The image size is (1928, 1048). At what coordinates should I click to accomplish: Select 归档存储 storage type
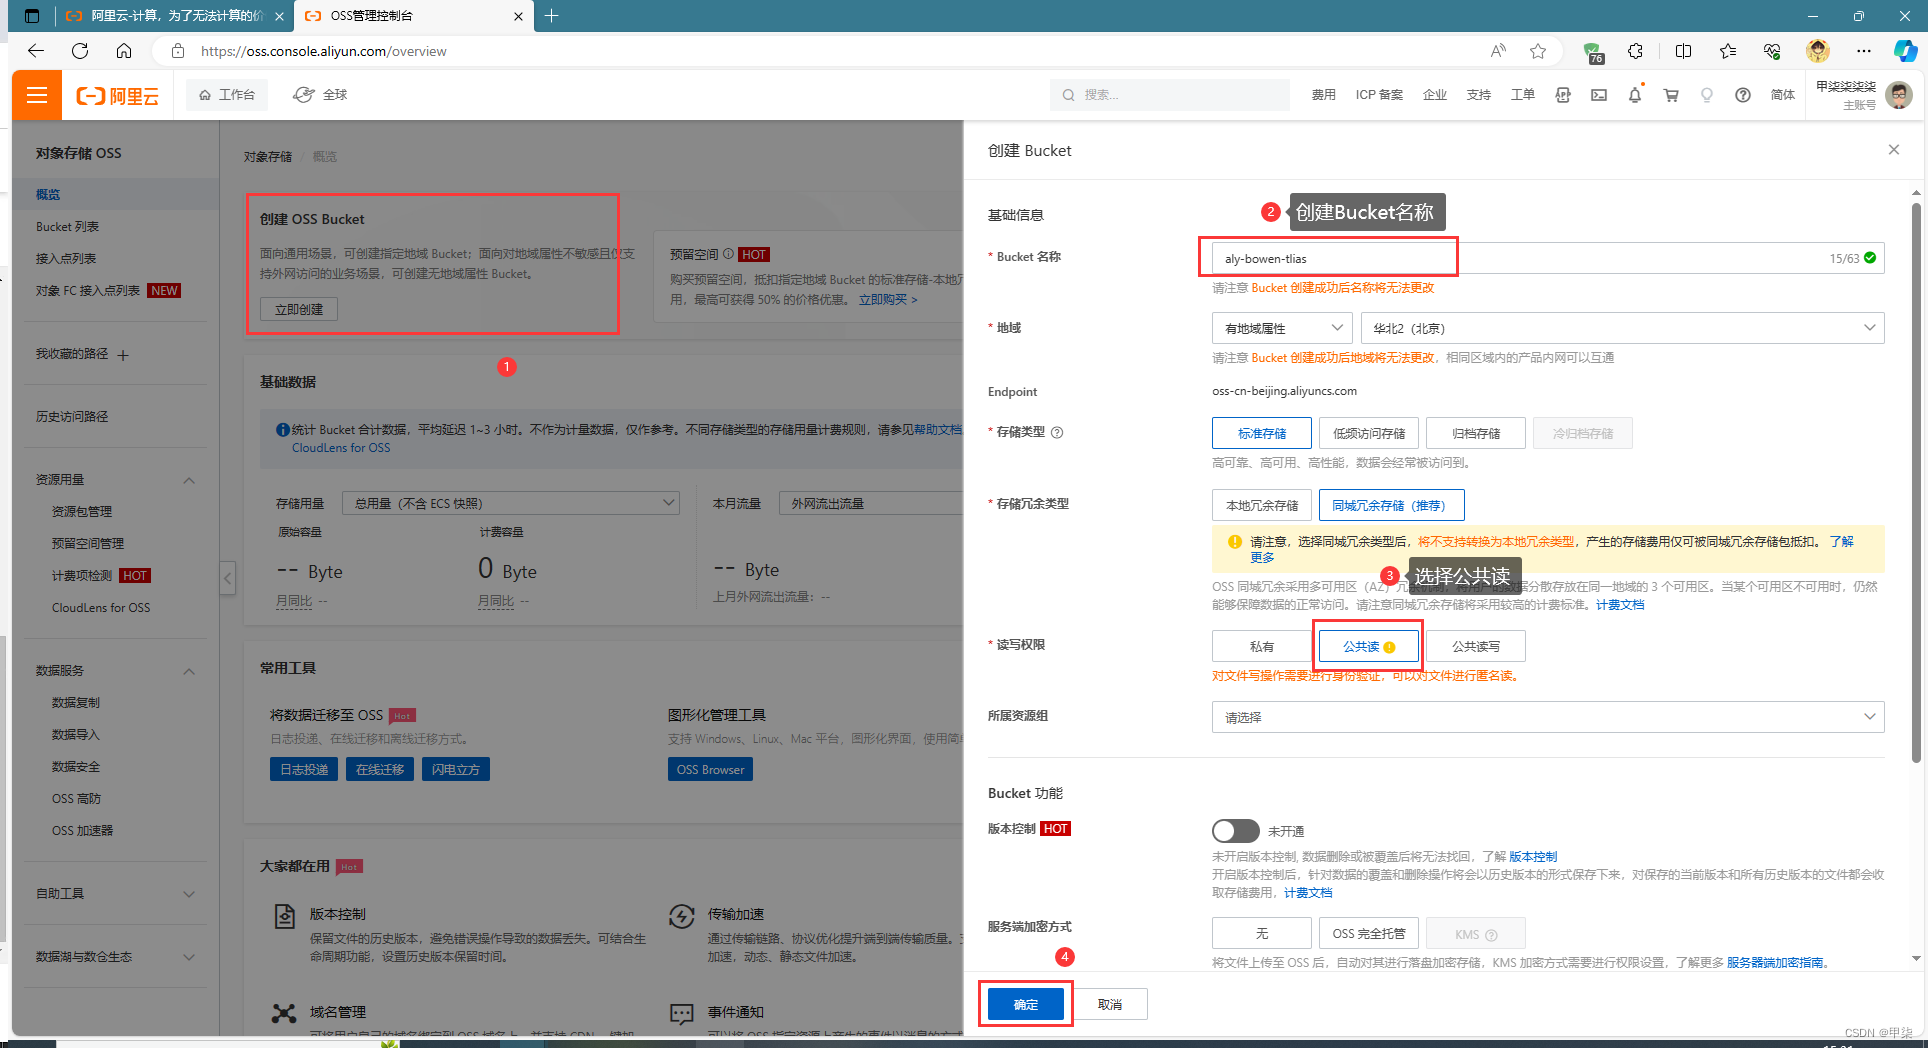[1476, 433]
